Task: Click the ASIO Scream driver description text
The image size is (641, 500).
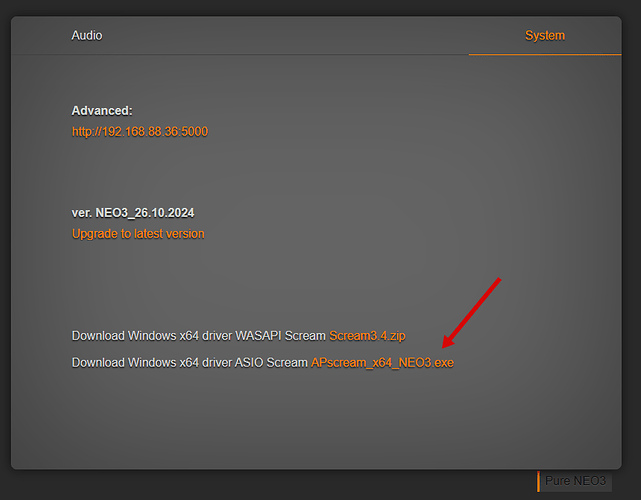Action: 189,362
